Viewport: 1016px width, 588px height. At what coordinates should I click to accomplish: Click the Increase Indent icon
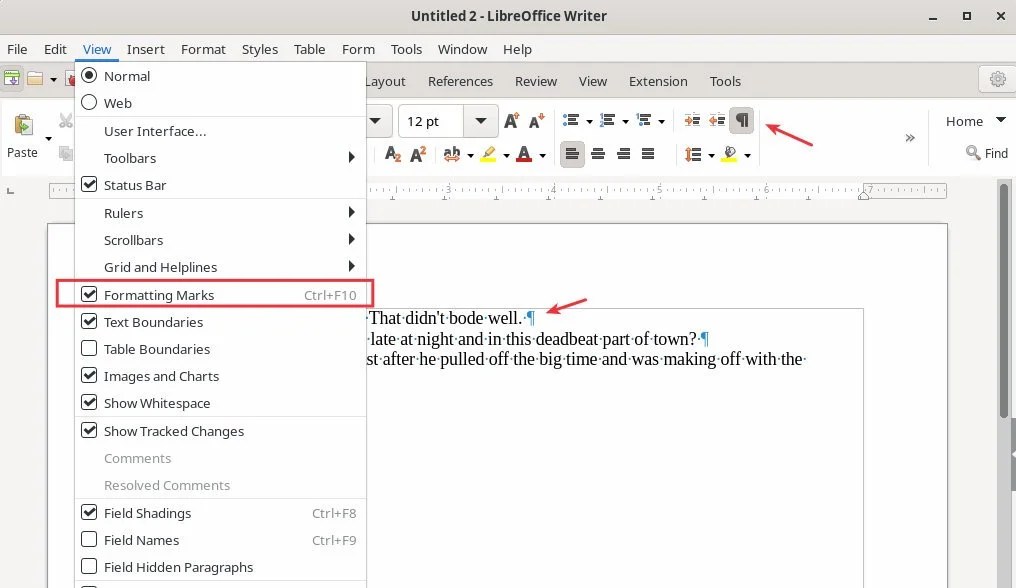point(692,120)
